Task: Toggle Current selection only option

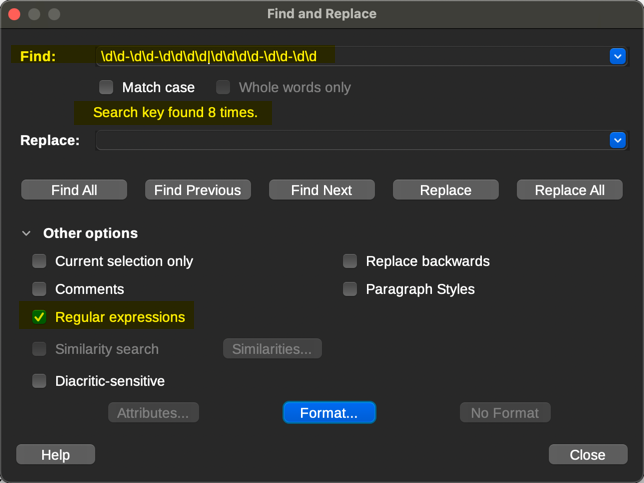Action: click(x=39, y=261)
